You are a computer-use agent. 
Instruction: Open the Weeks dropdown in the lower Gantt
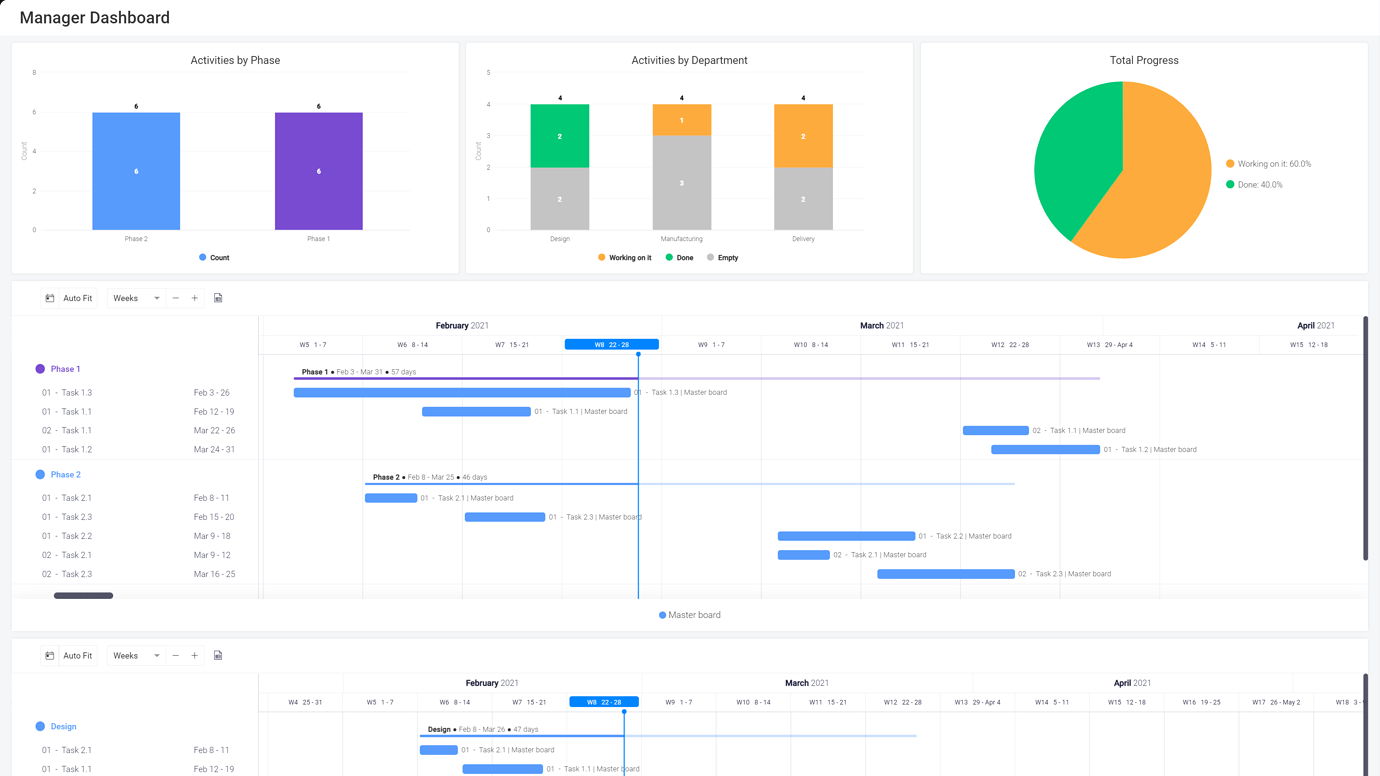coord(134,655)
